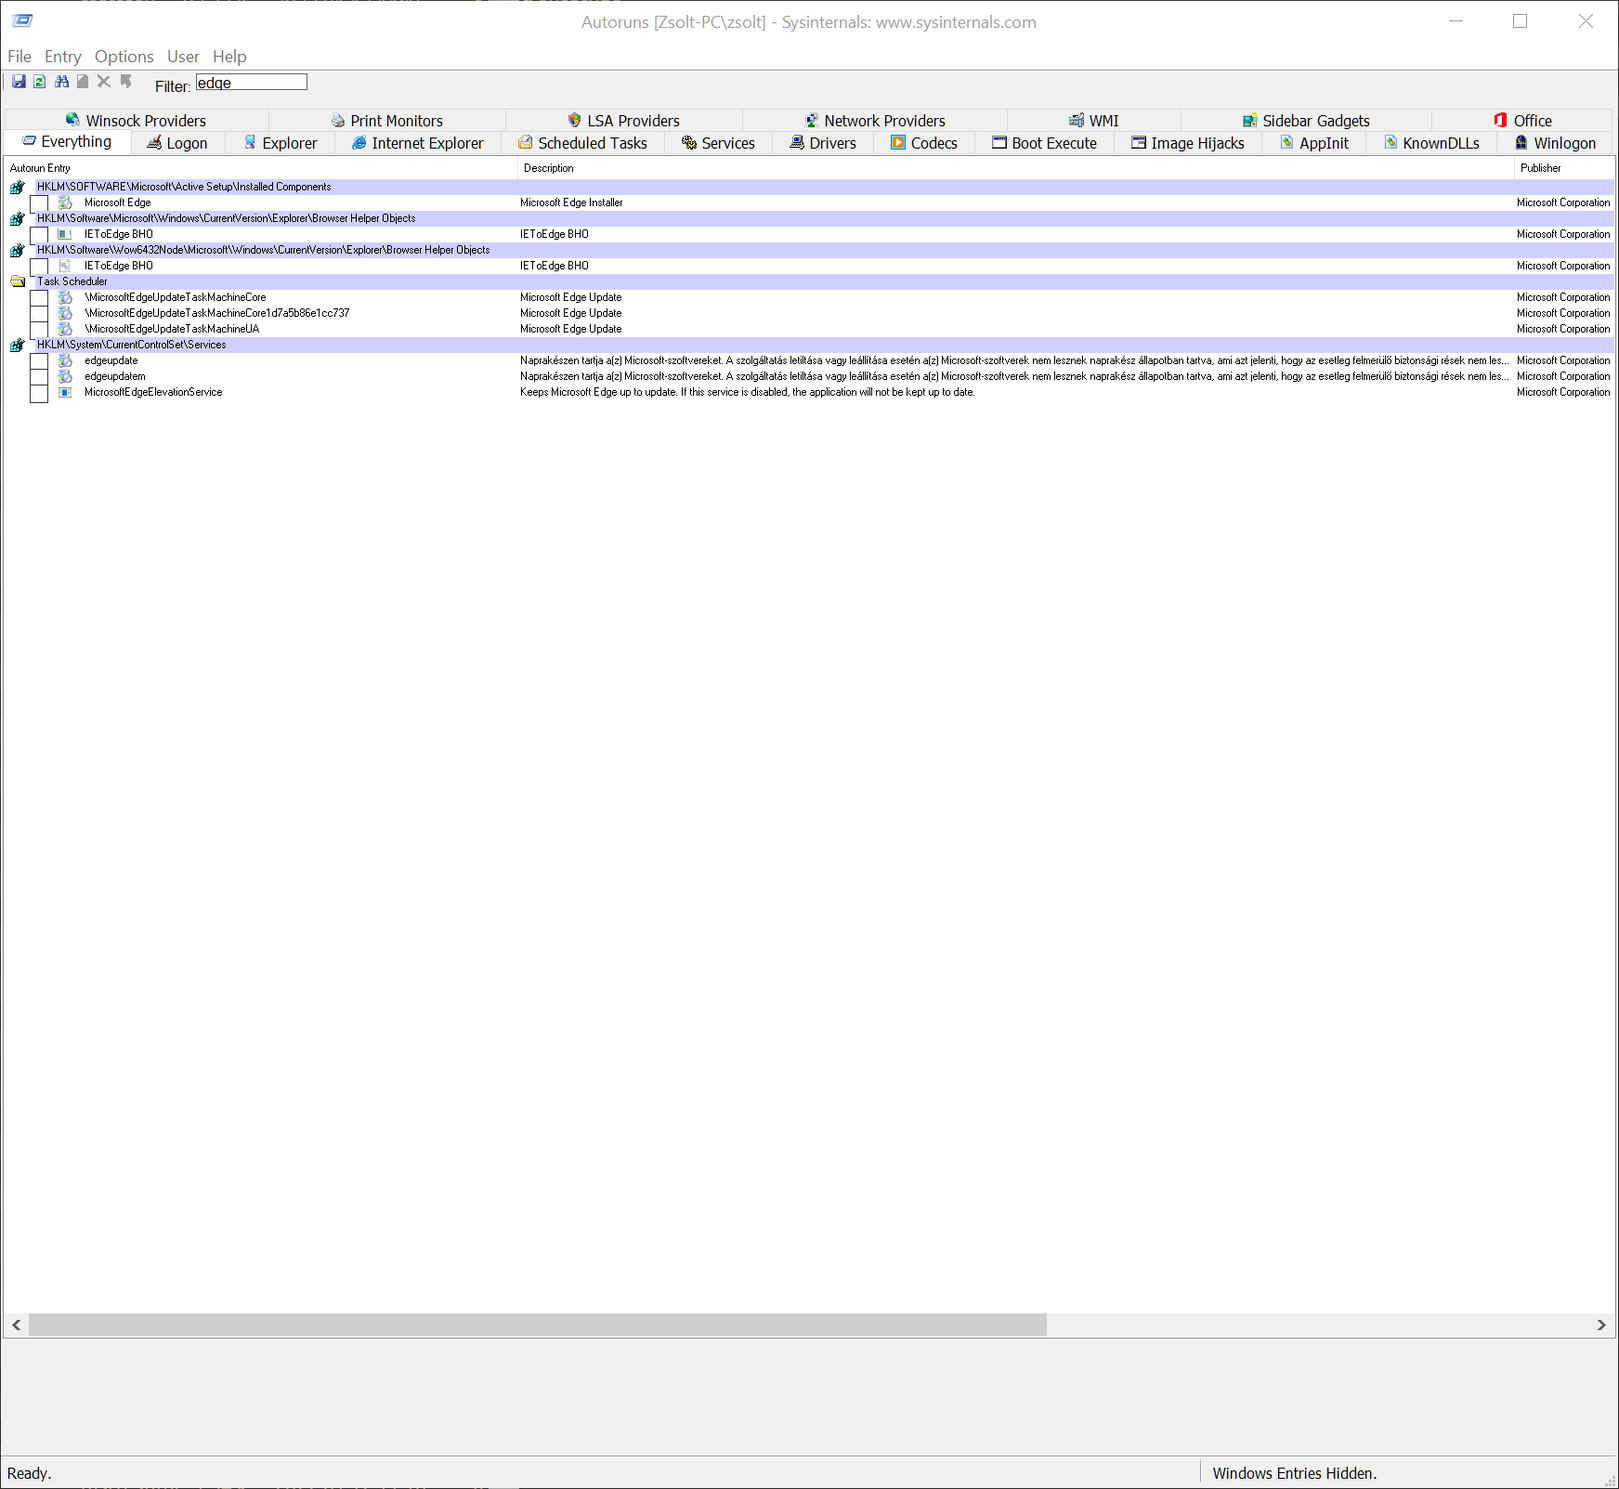The image size is (1619, 1489).
Task: Switch to the Winsock Providers tab
Action: tap(136, 121)
